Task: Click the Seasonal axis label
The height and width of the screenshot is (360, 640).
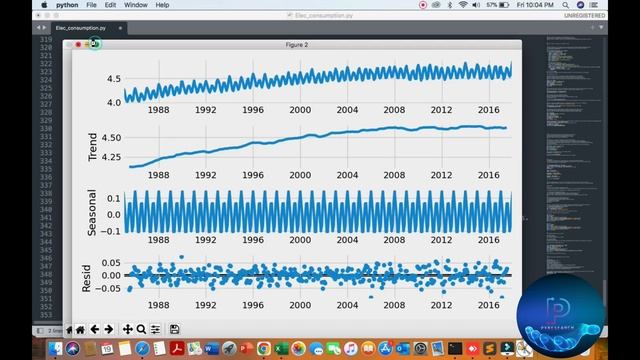Action: (x=92, y=212)
